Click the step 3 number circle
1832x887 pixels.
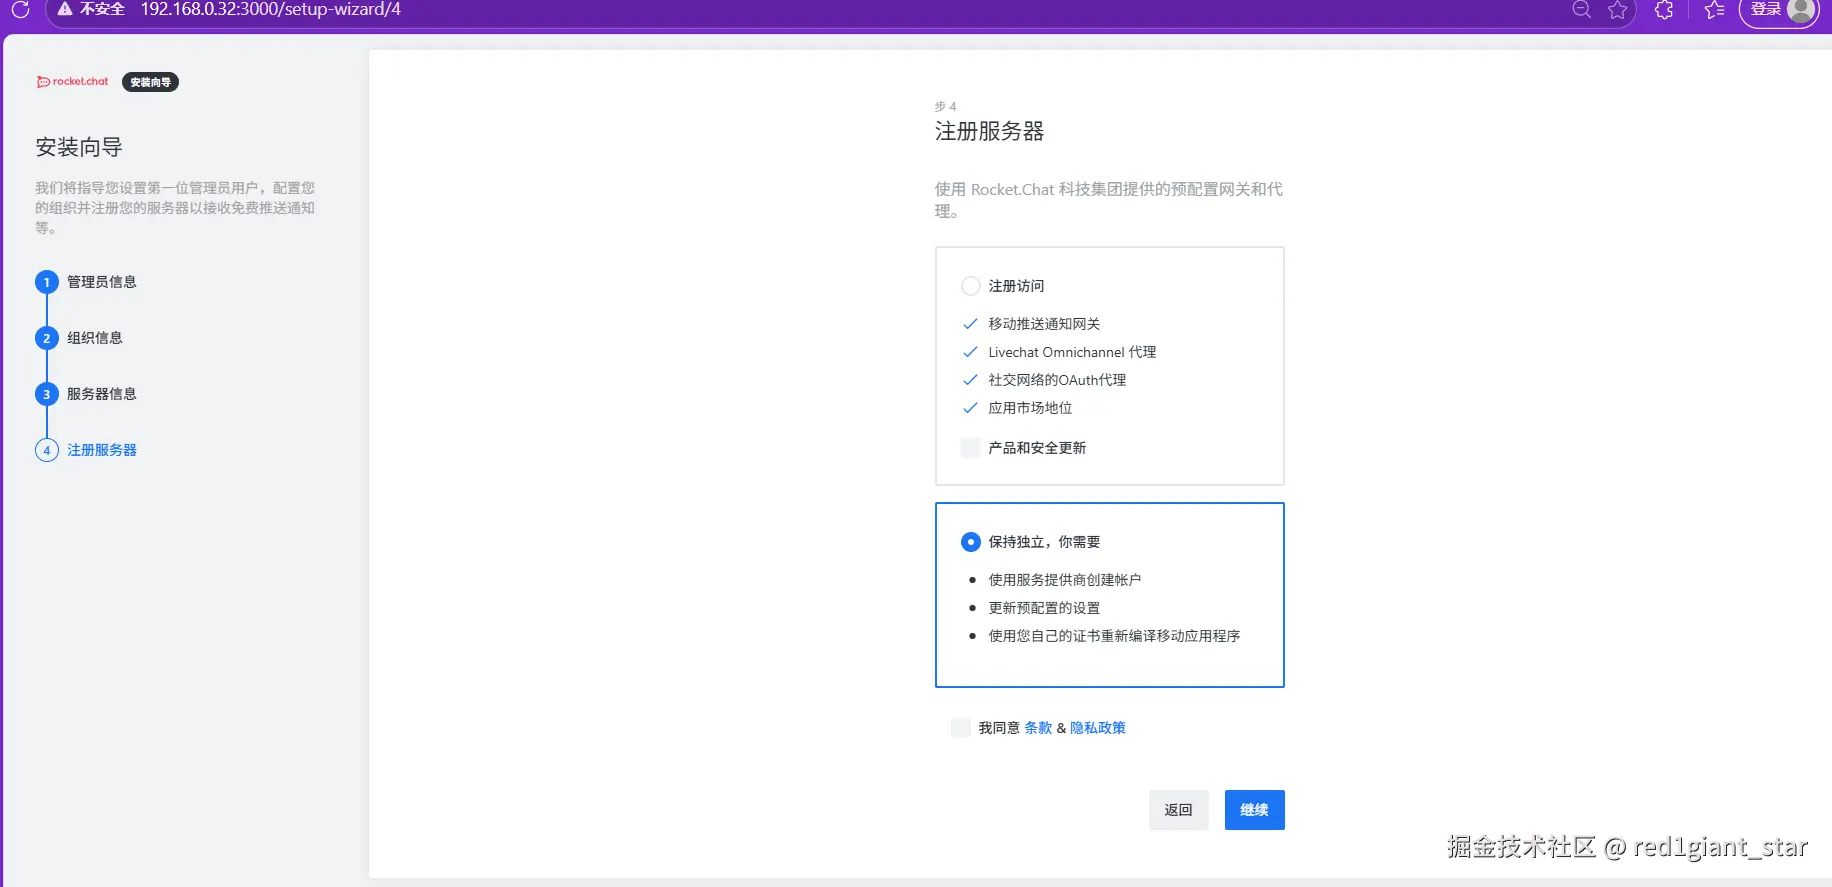click(47, 394)
